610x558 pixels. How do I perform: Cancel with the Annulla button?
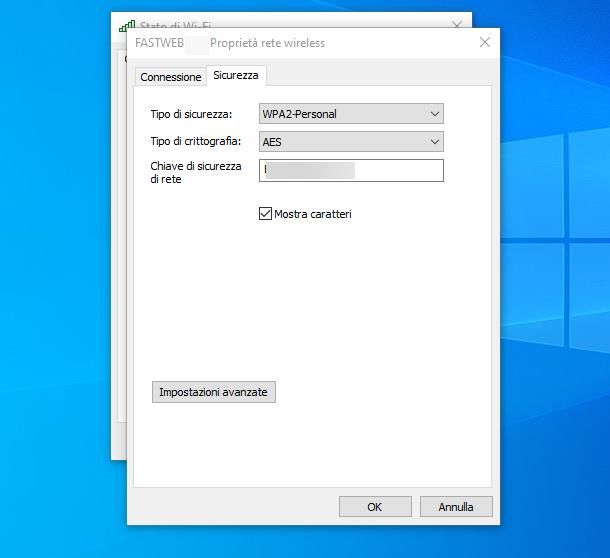pos(456,507)
